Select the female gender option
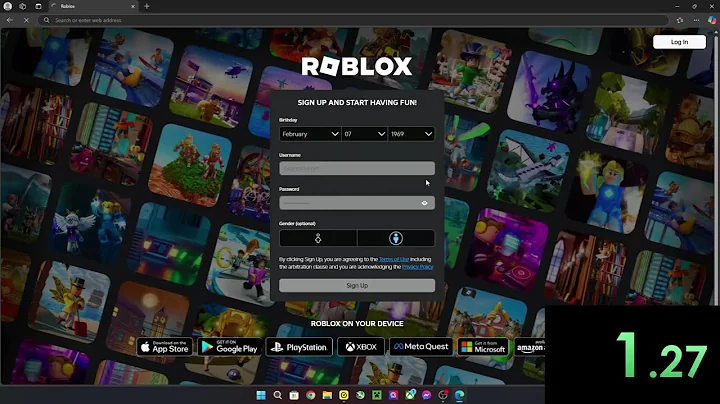 (318, 238)
